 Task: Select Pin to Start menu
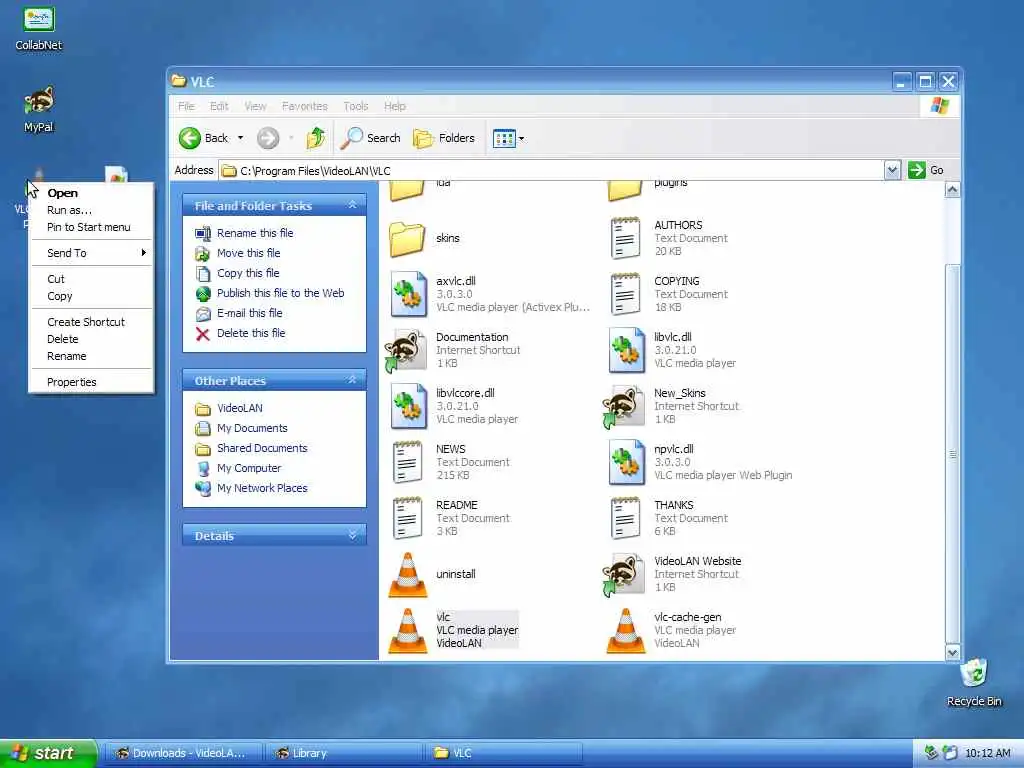pyautogui.click(x=91, y=227)
